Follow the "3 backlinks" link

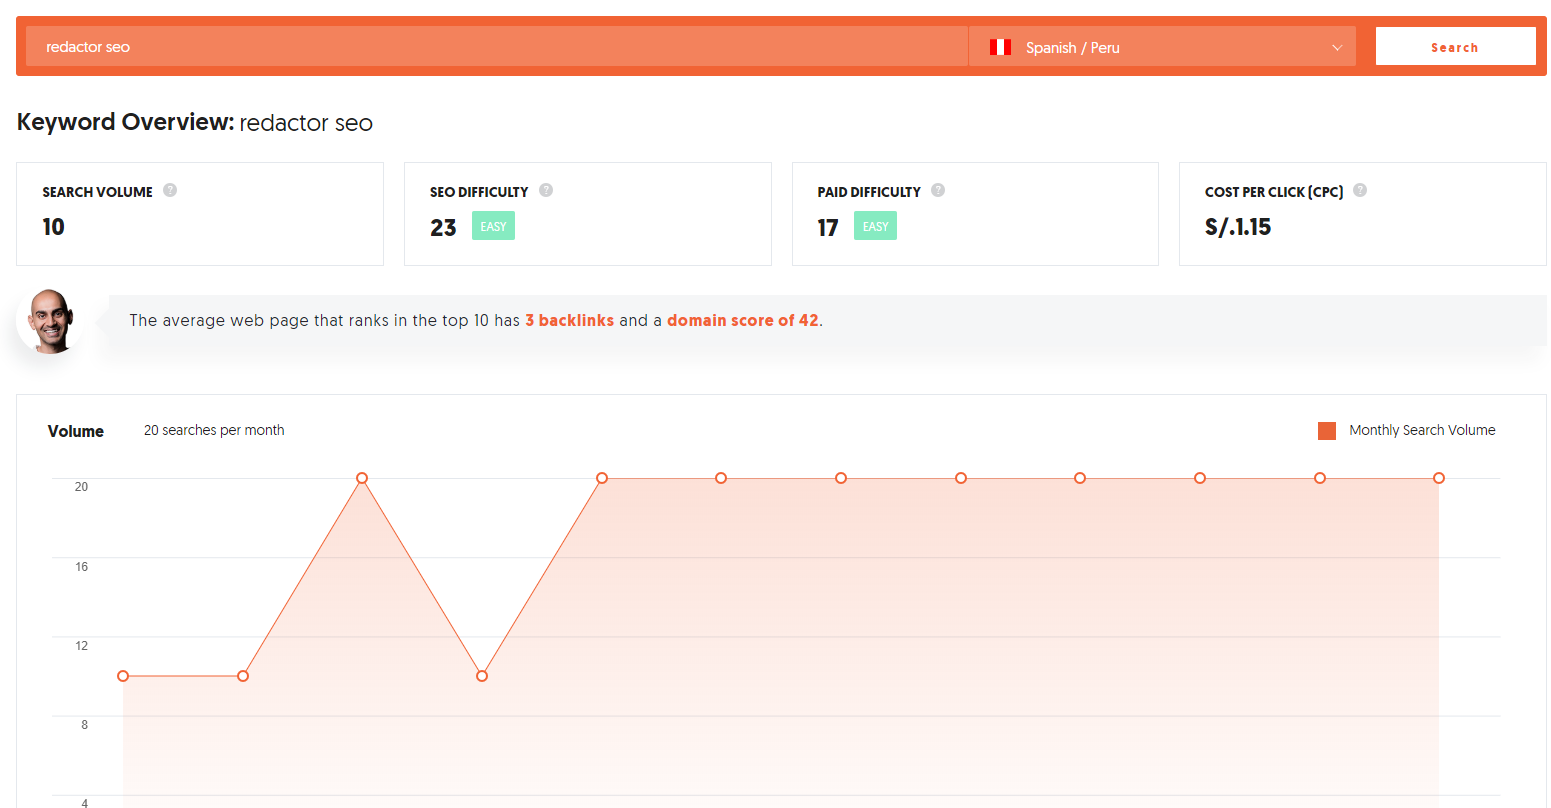click(569, 321)
